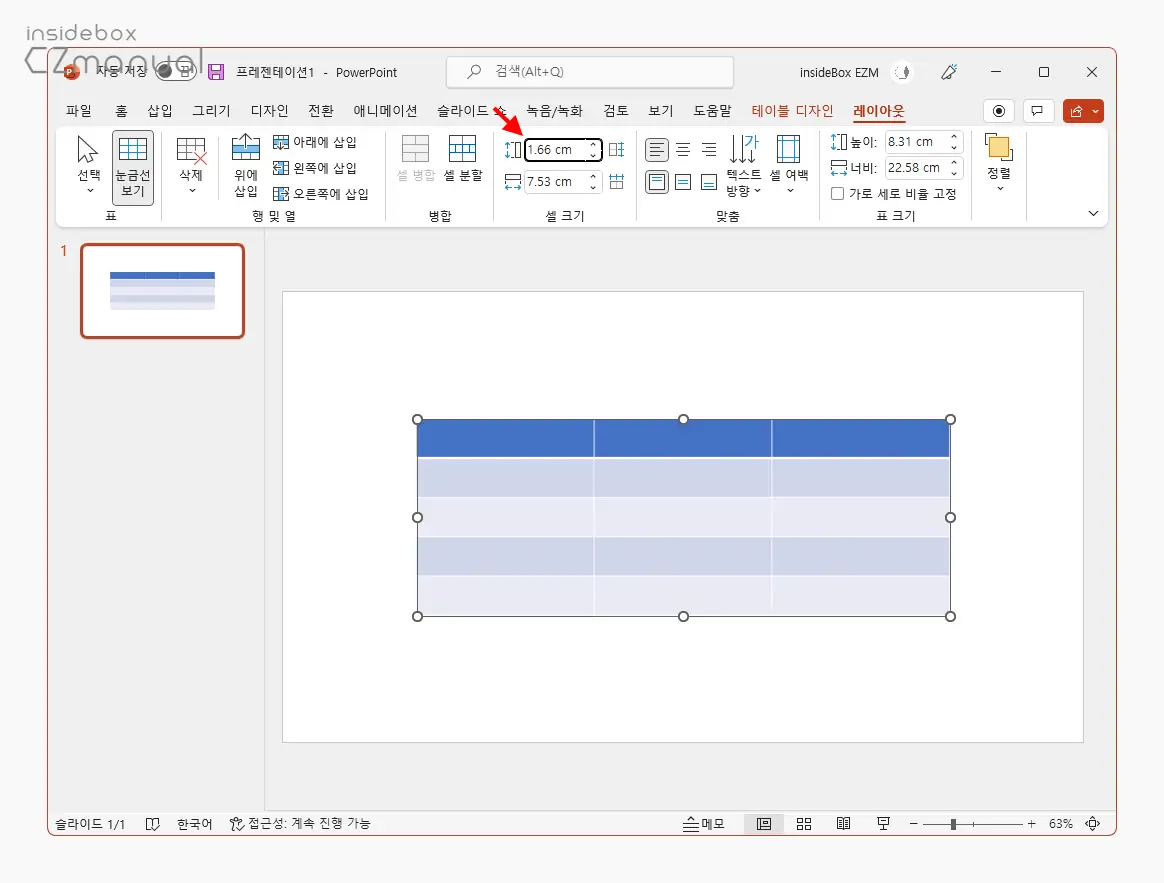Enable 가로 세로 비율 고정 checkbox
Viewport: 1164px width, 883px height.
click(x=838, y=194)
